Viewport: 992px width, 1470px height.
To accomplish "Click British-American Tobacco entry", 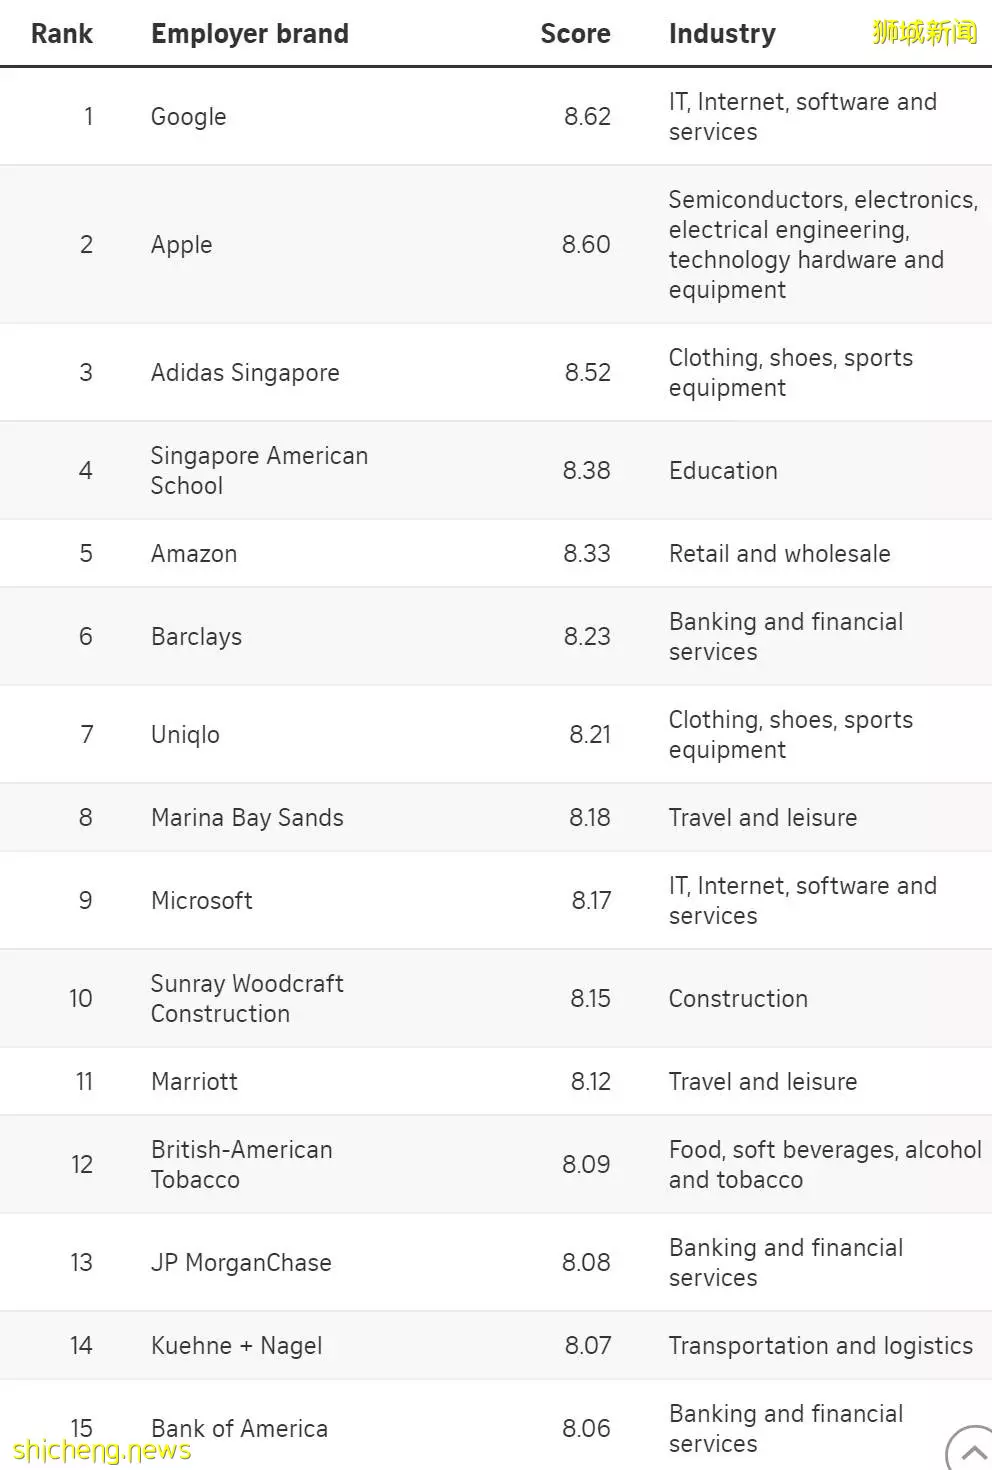I will click(x=242, y=1164).
